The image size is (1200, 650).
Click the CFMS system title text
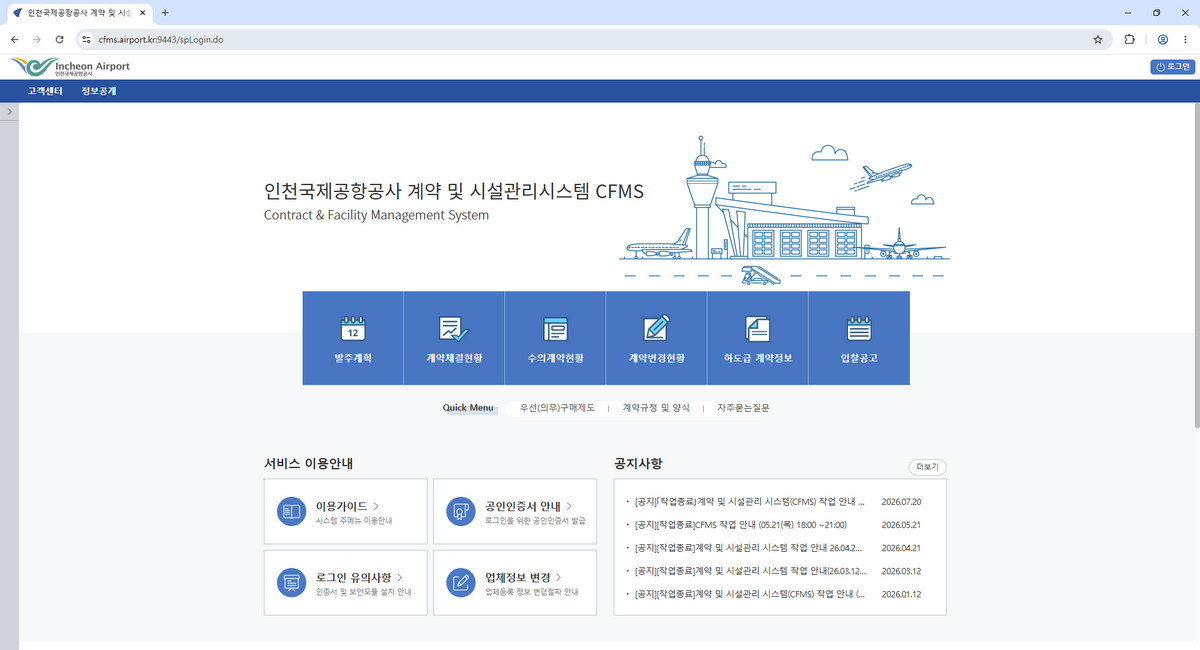click(454, 191)
